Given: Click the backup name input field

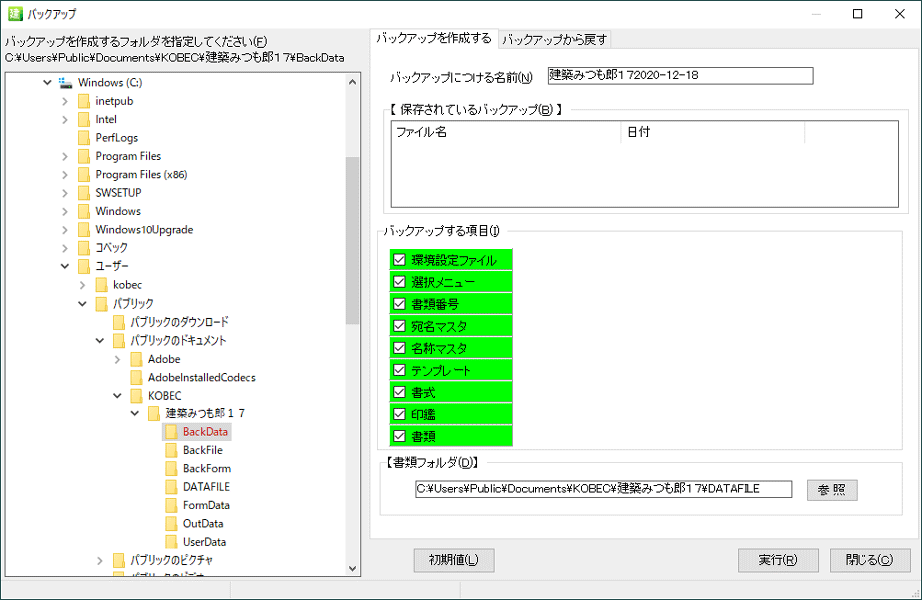Looking at the screenshot, I should 680,76.
